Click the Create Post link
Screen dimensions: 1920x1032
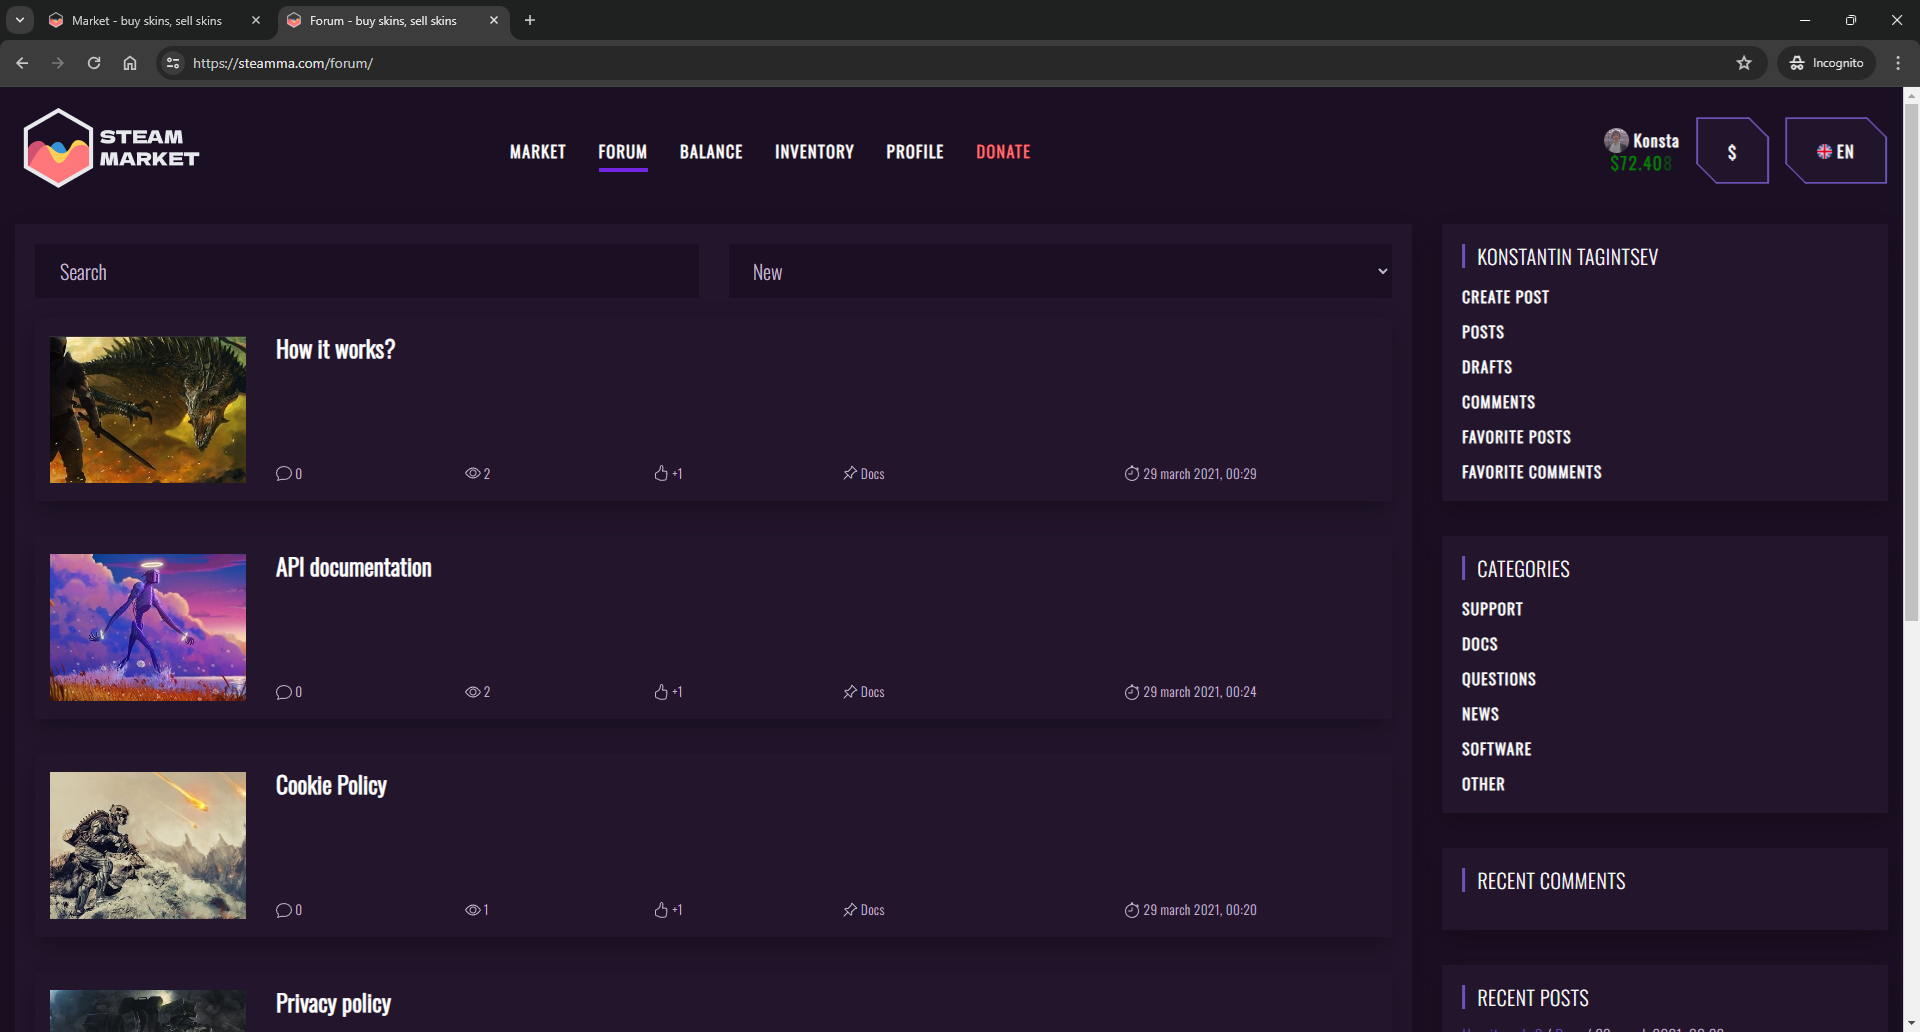(1505, 298)
